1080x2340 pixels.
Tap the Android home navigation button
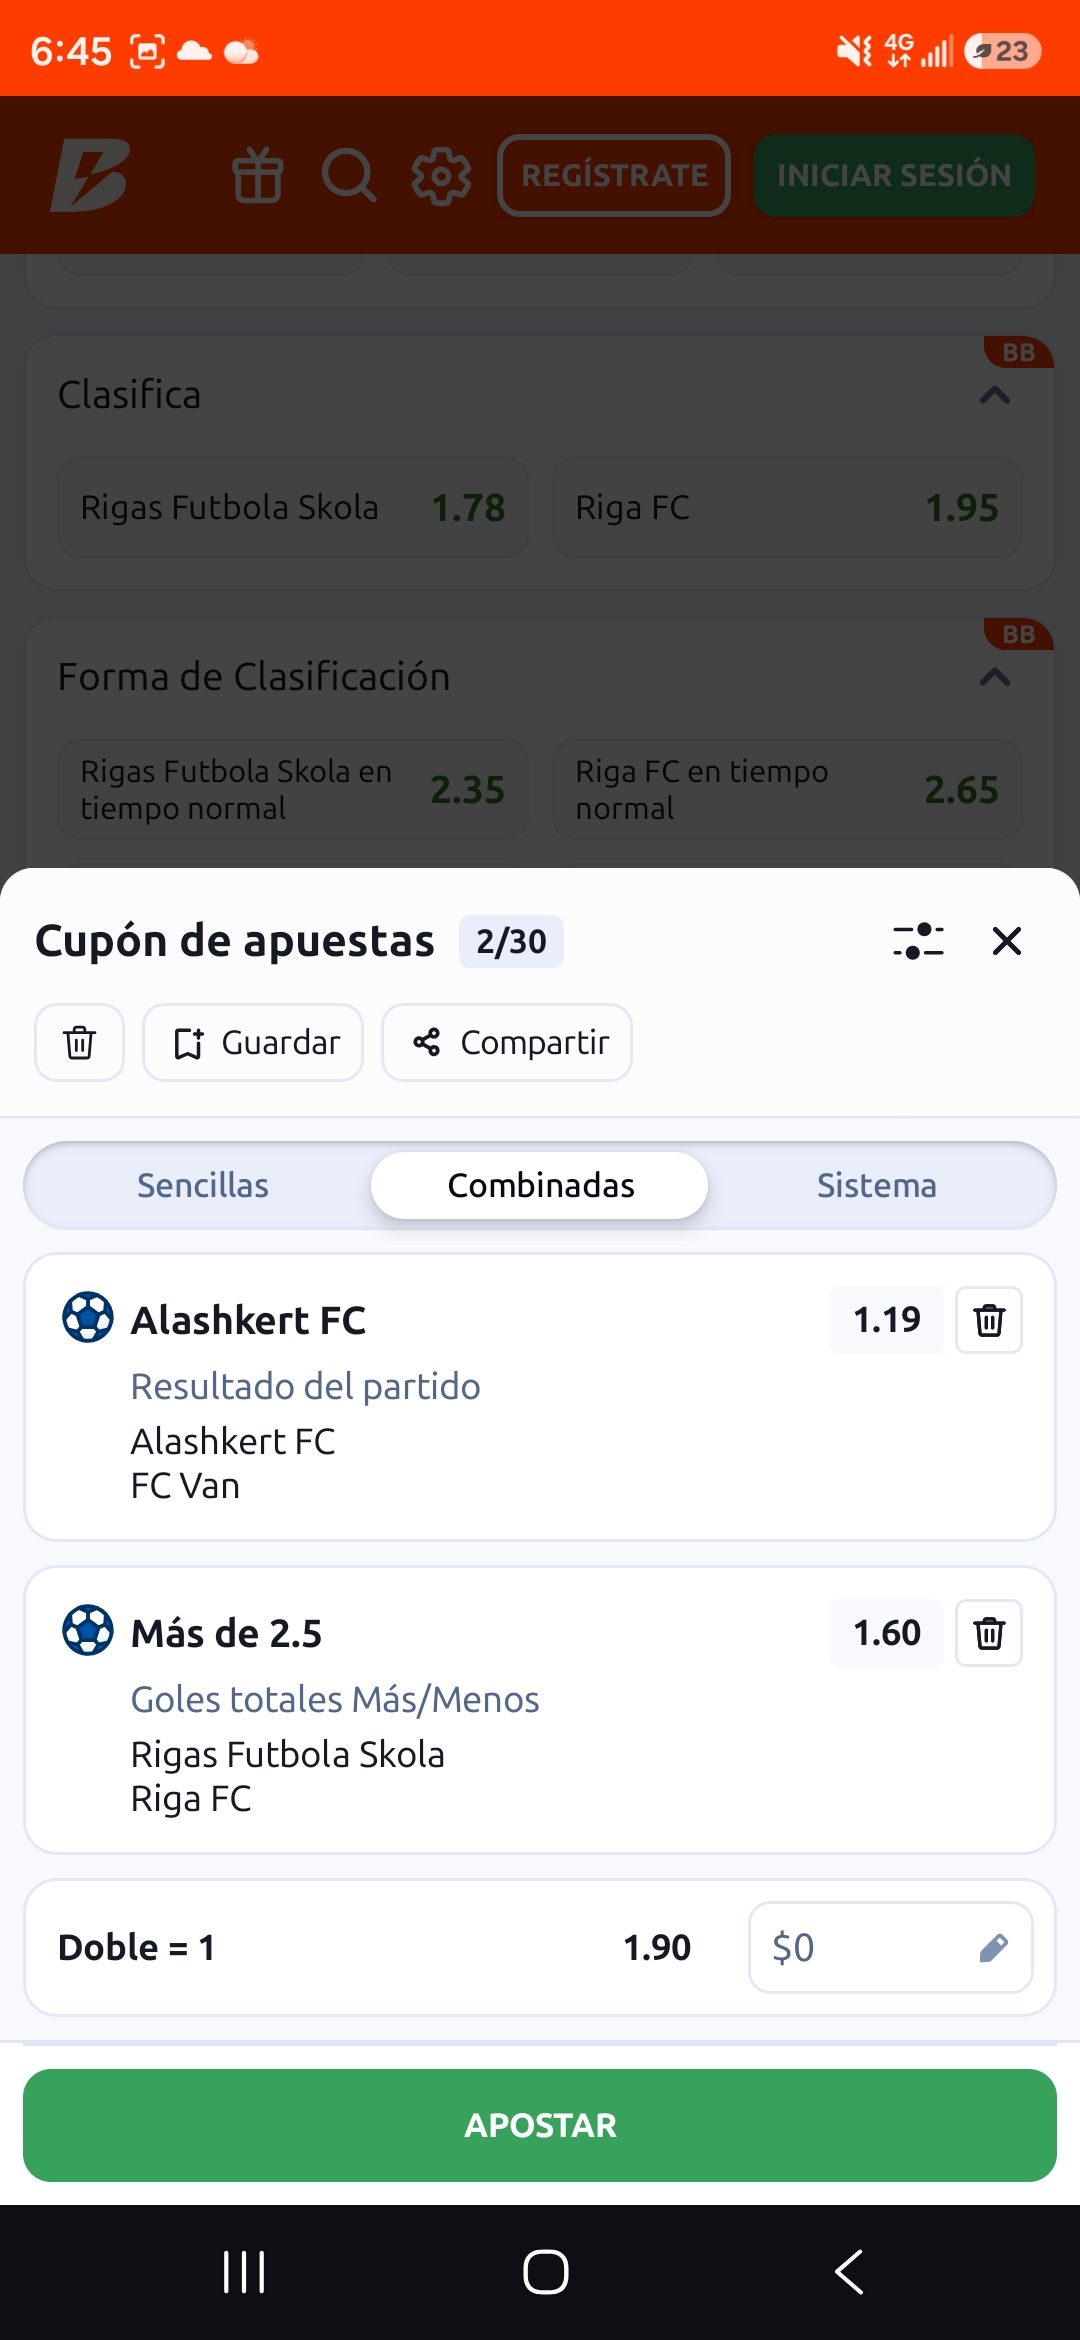pos(546,2272)
